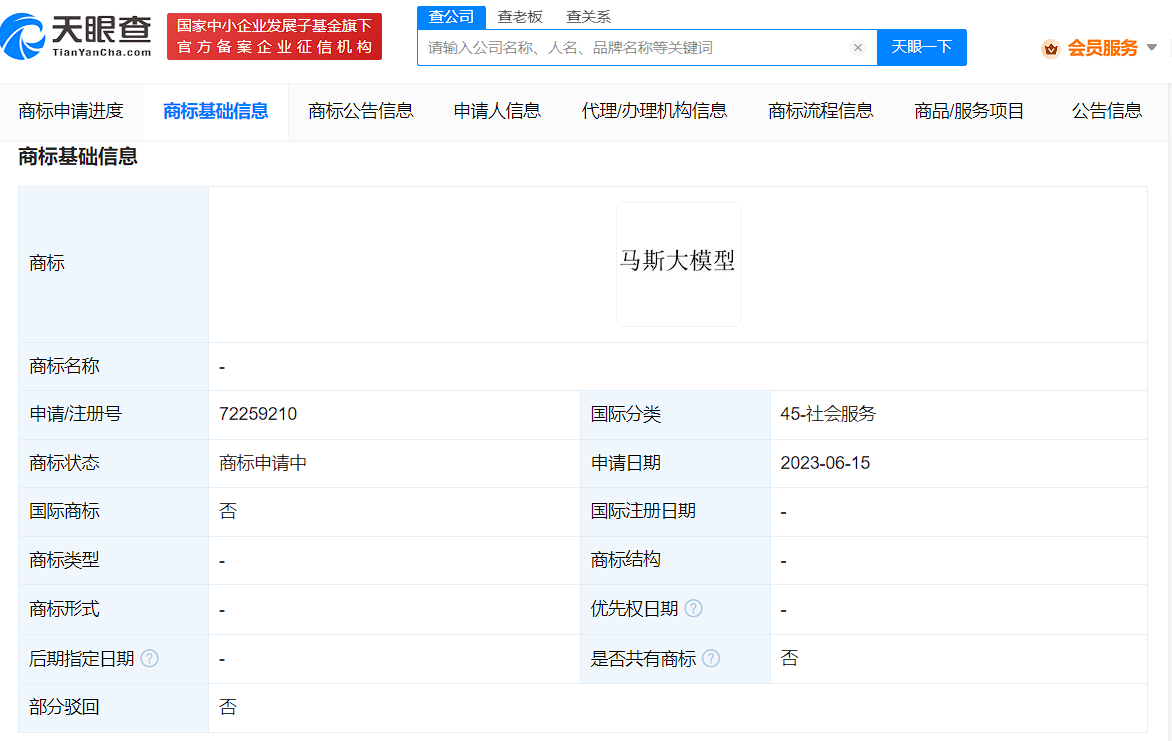Click the 天眼一下 search button

tap(922, 47)
